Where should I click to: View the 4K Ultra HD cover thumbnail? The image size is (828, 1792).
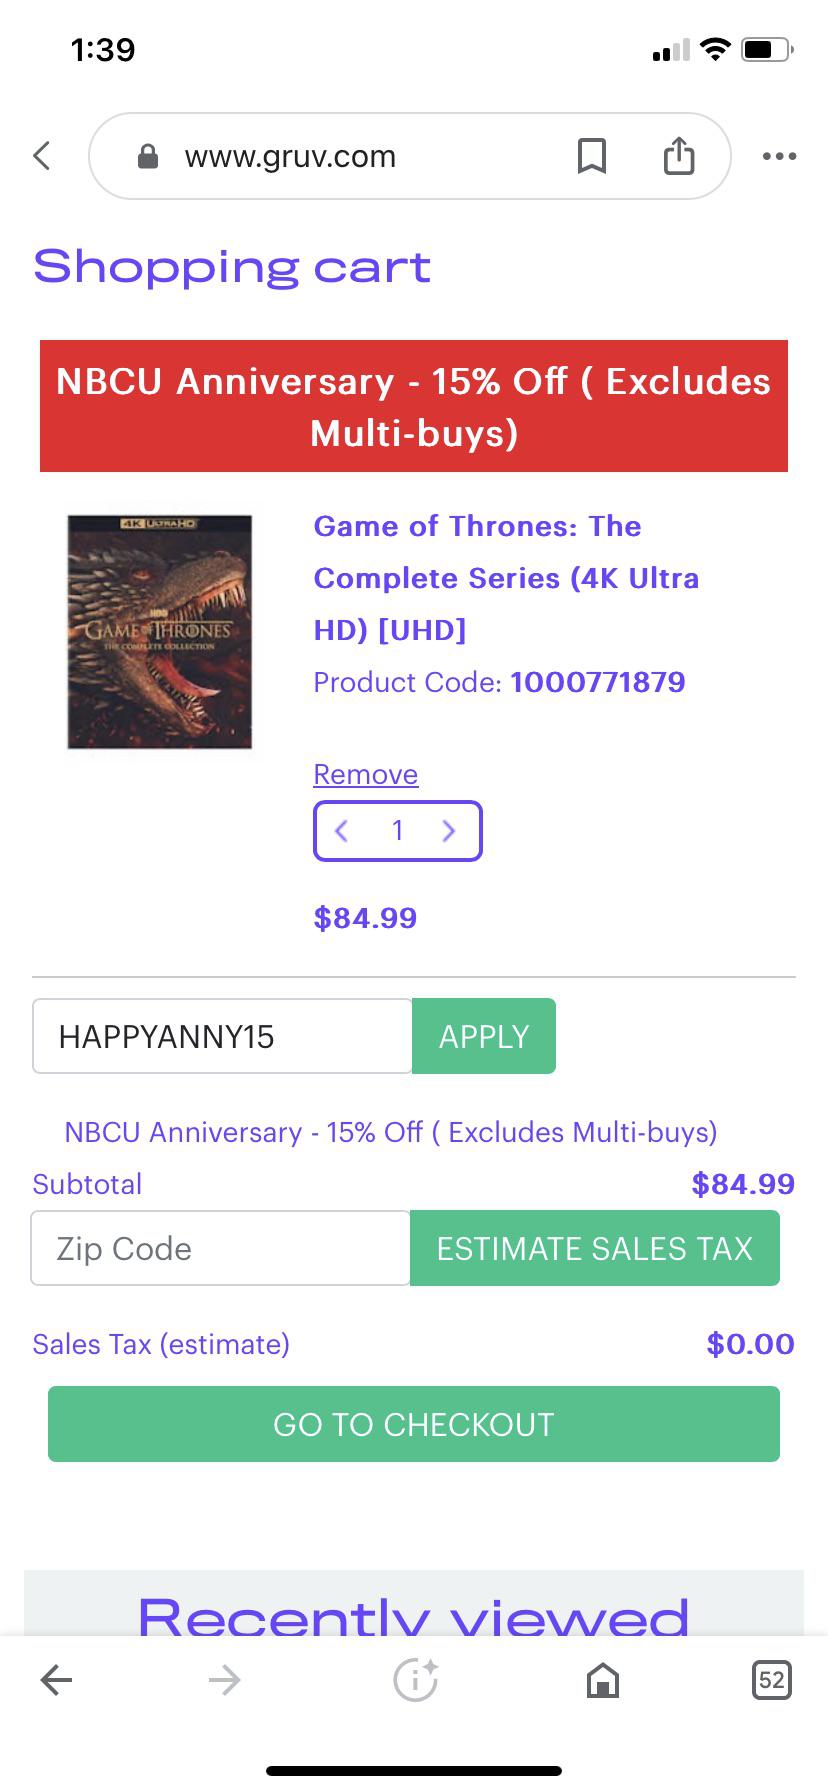tap(159, 631)
